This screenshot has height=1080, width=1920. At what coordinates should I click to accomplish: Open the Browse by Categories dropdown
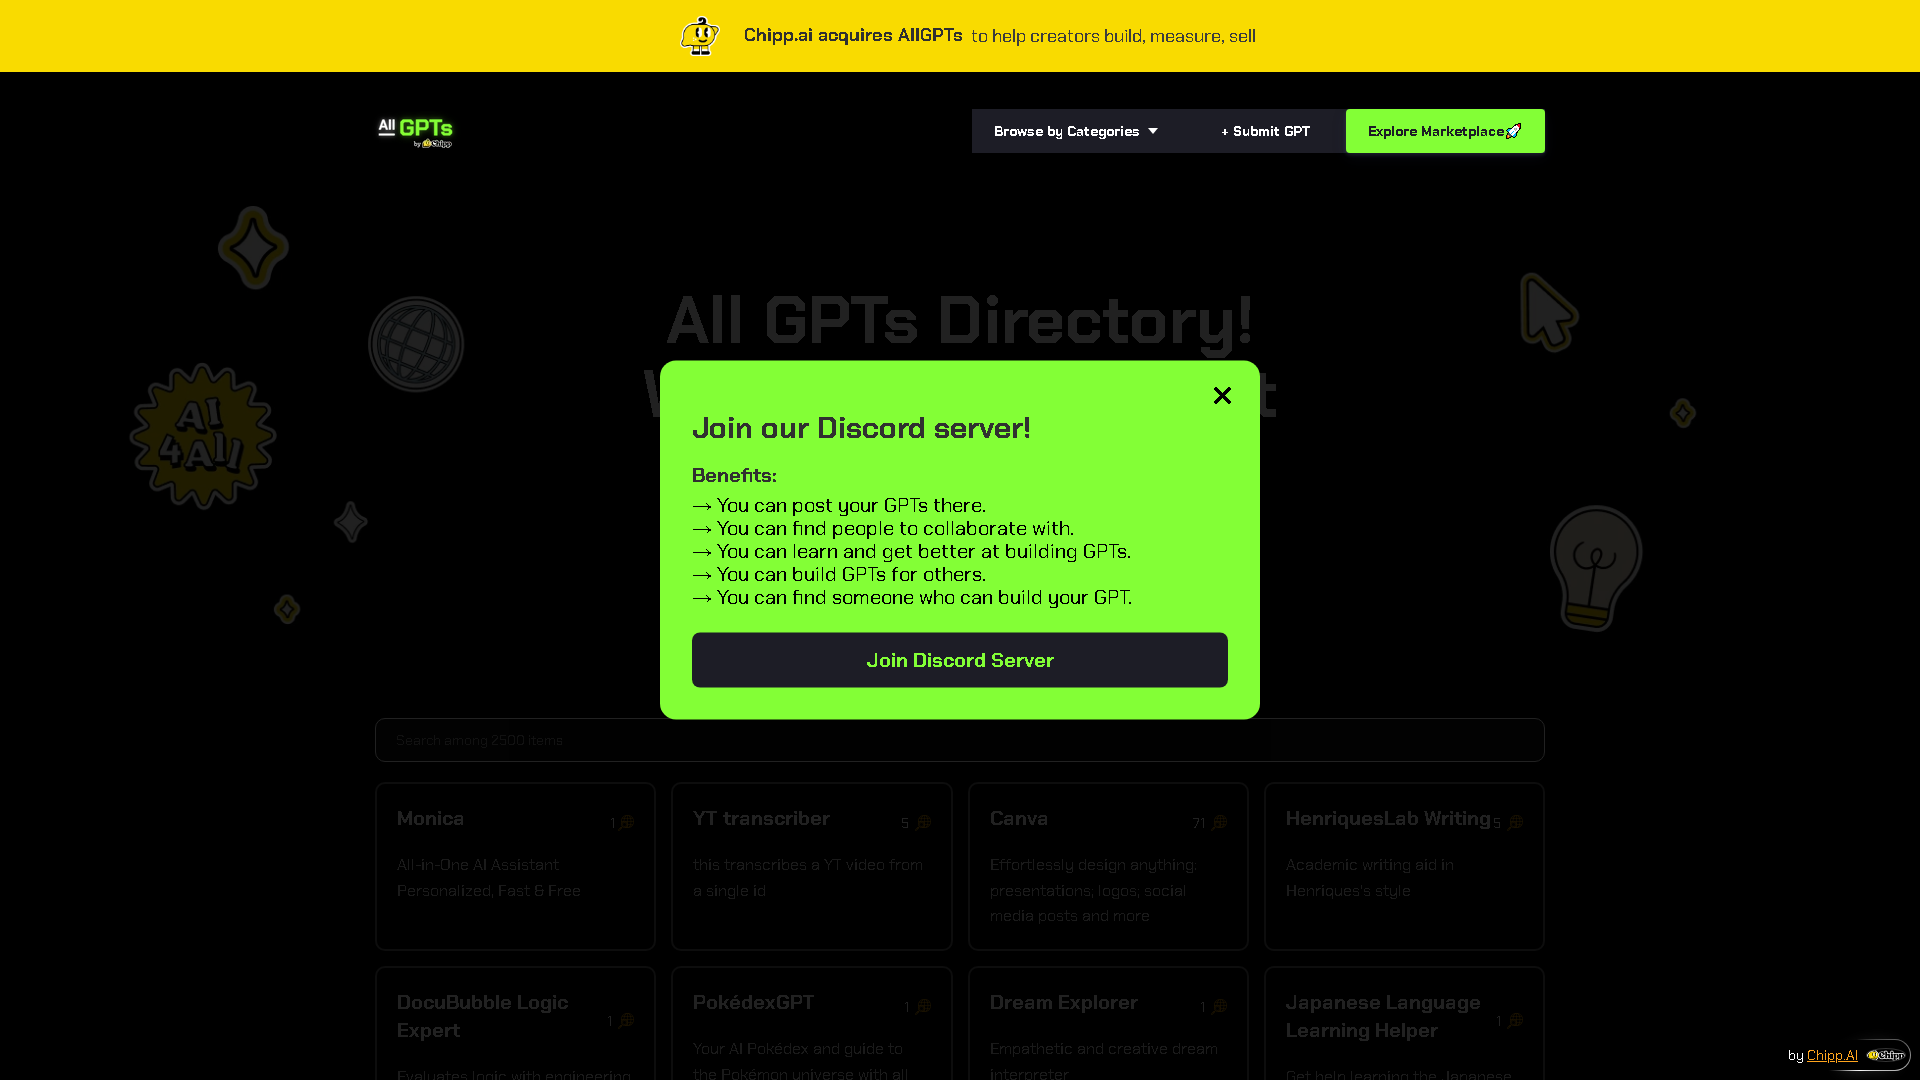(1076, 131)
